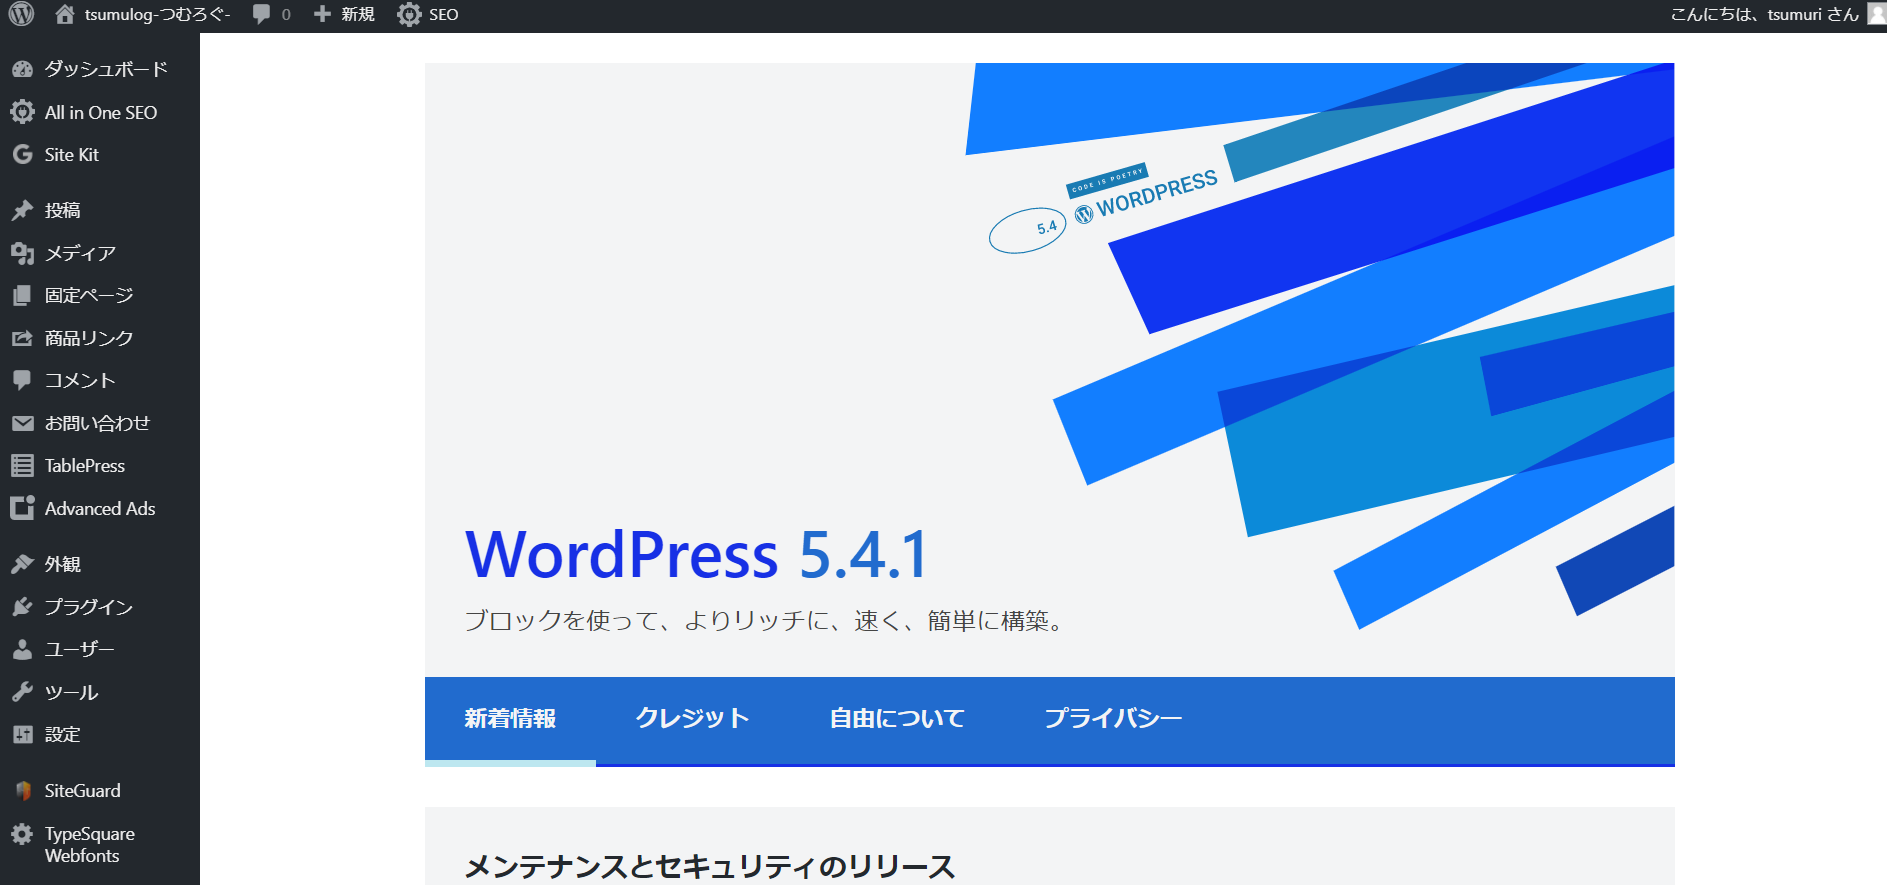Click the メディア media icon

pyautogui.click(x=22, y=253)
